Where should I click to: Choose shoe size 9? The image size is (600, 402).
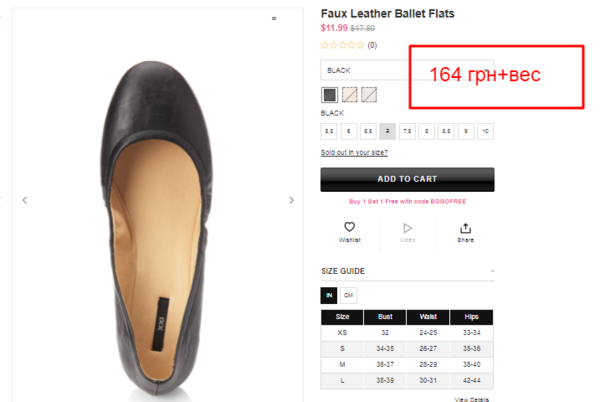coord(466,131)
